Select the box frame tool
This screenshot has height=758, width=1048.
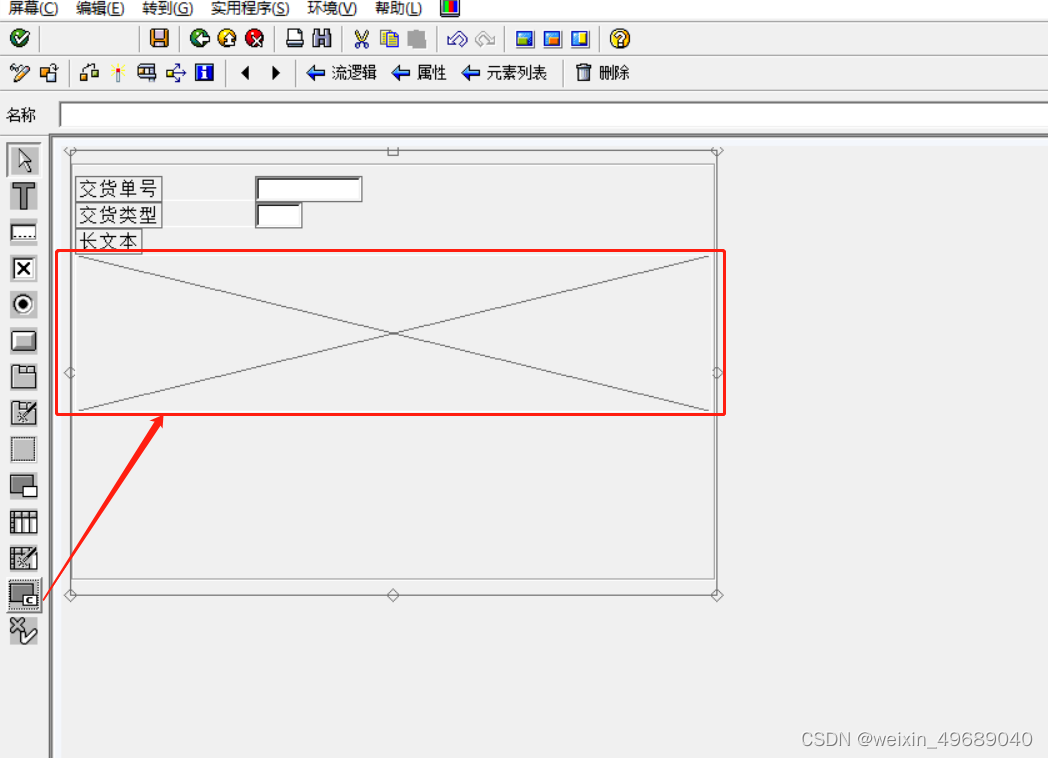[x=23, y=449]
